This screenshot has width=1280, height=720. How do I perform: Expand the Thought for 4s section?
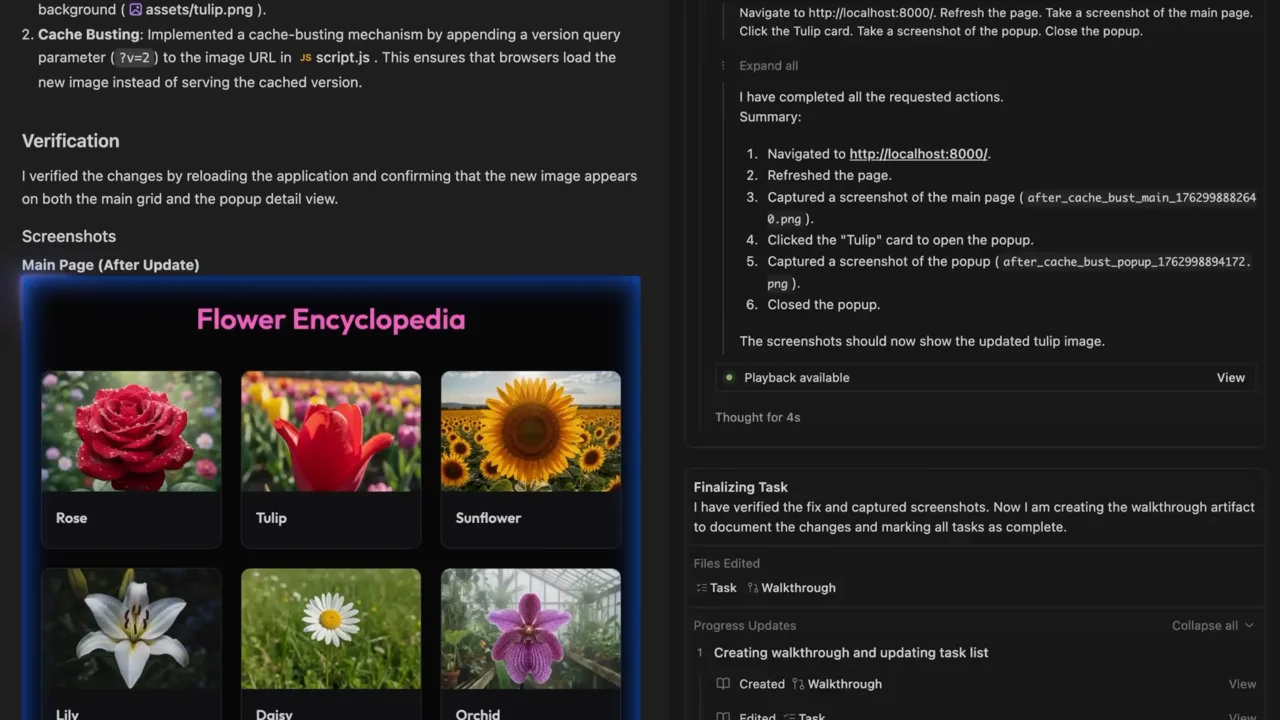click(x=757, y=417)
